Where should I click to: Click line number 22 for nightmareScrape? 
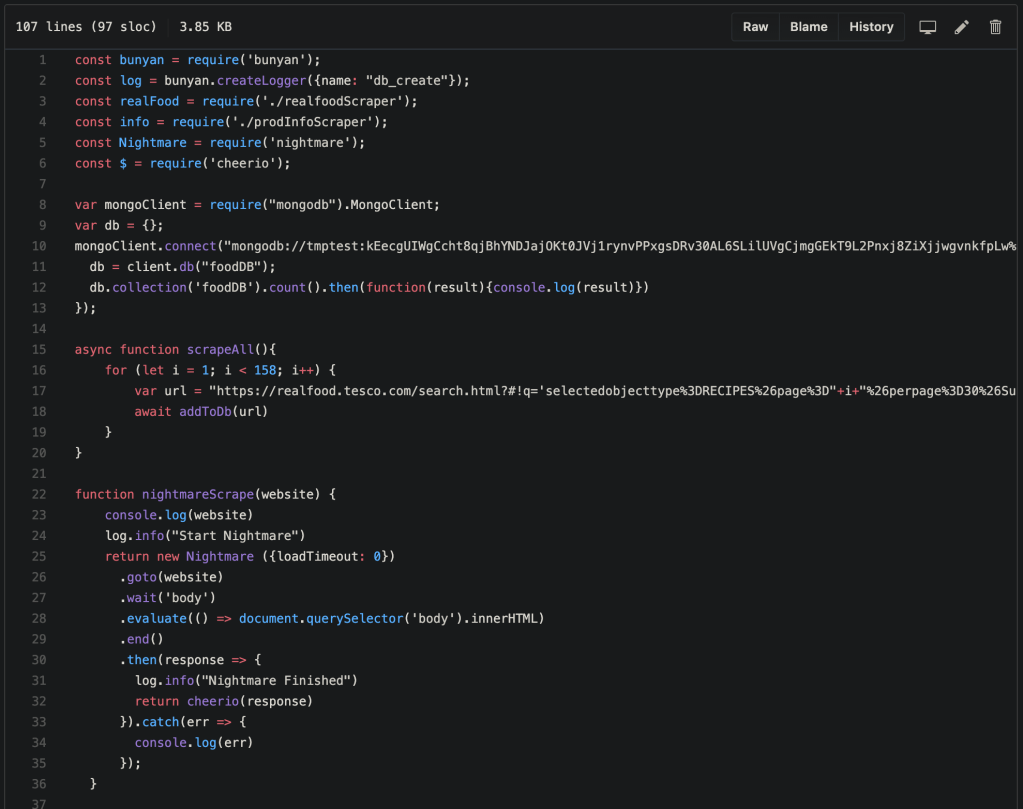(39, 494)
